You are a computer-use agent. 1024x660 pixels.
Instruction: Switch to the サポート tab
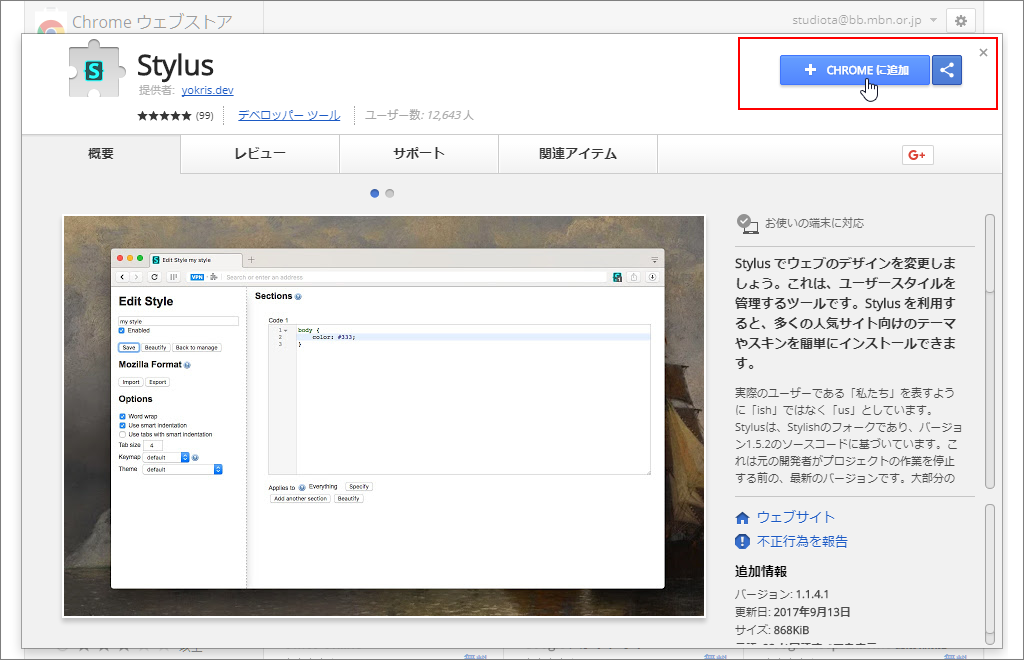point(419,153)
